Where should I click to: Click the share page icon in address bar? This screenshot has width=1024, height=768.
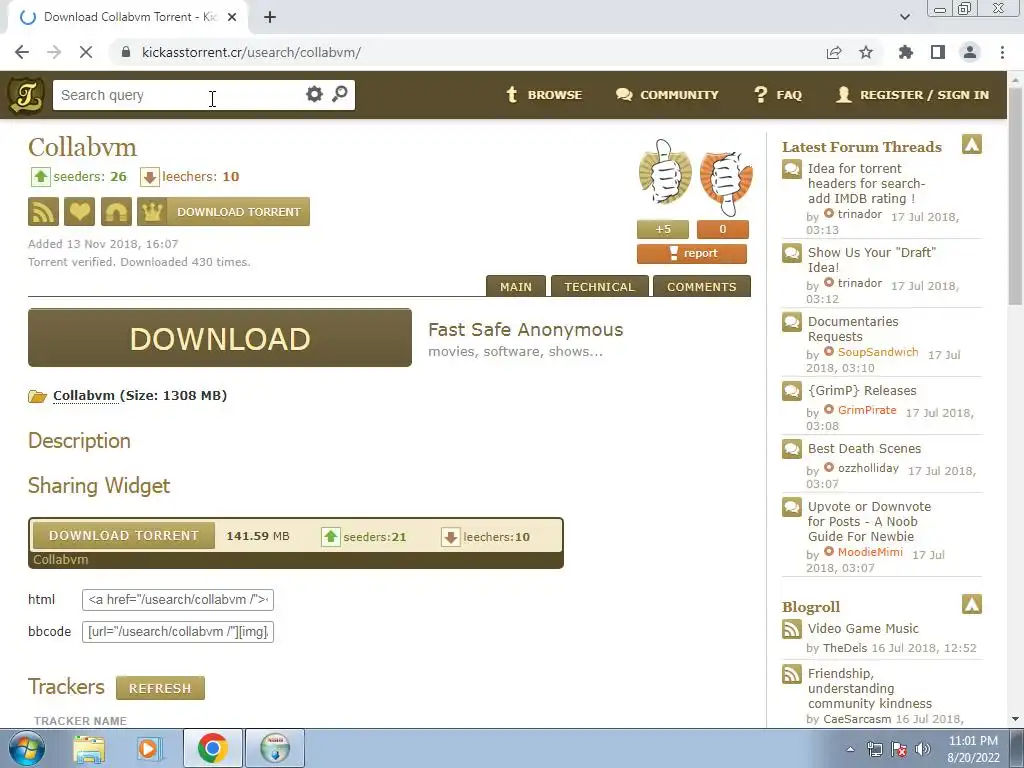click(834, 52)
